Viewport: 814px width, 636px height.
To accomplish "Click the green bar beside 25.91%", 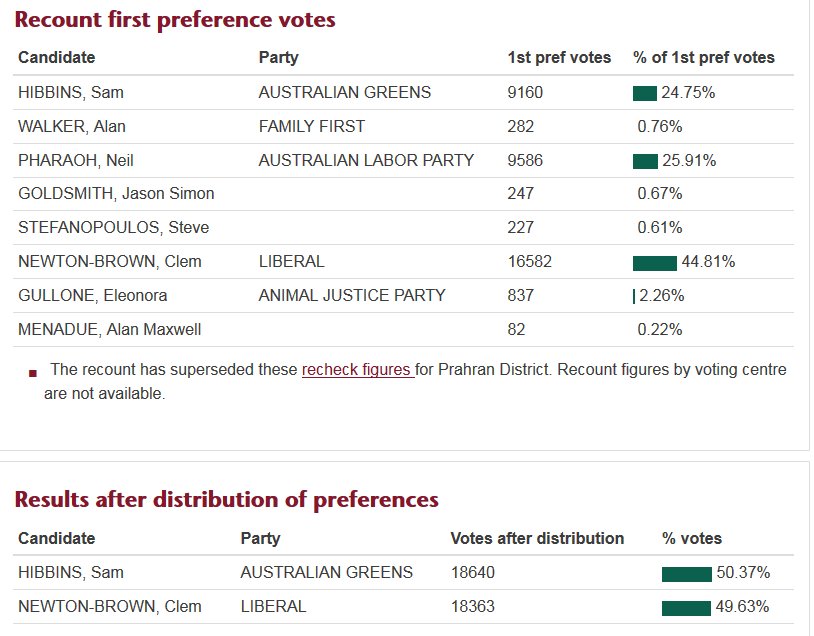I will (x=645, y=161).
